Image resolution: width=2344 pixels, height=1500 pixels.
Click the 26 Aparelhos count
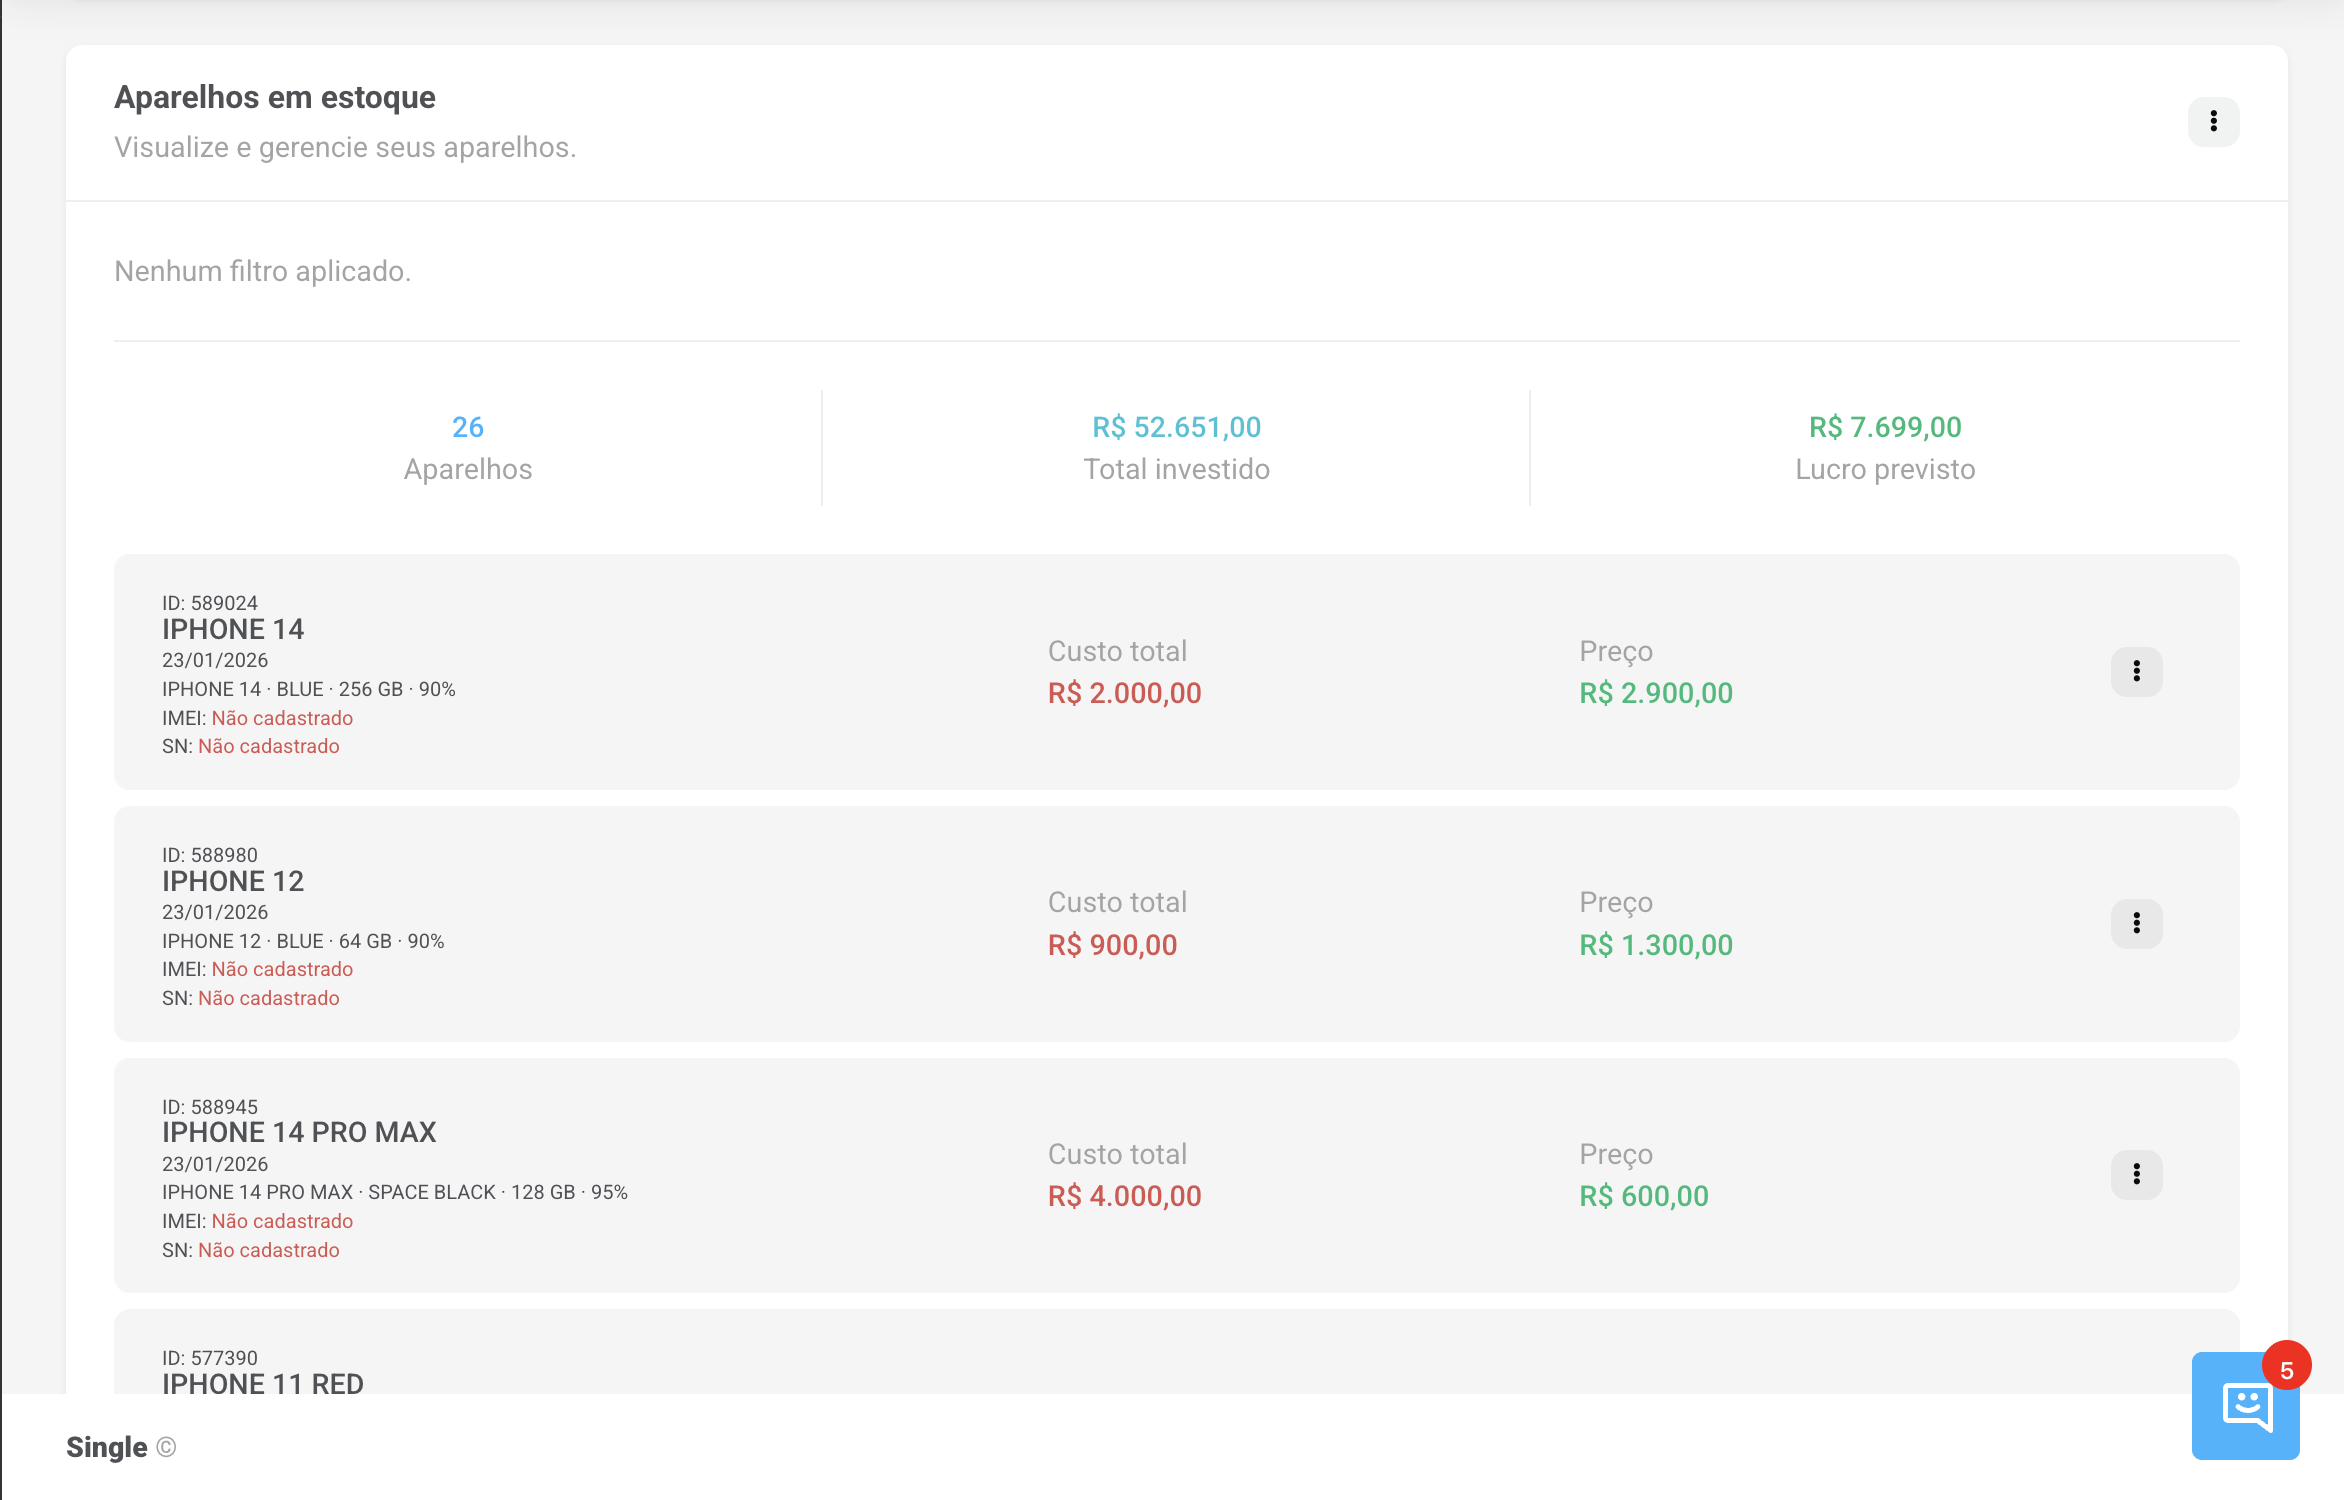pyautogui.click(x=468, y=427)
